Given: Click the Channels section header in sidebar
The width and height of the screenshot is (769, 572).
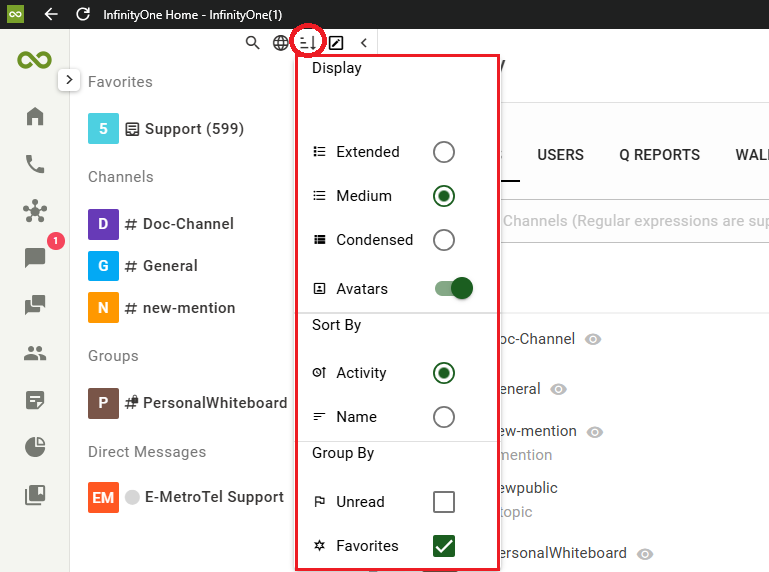Looking at the screenshot, I should (x=121, y=177).
